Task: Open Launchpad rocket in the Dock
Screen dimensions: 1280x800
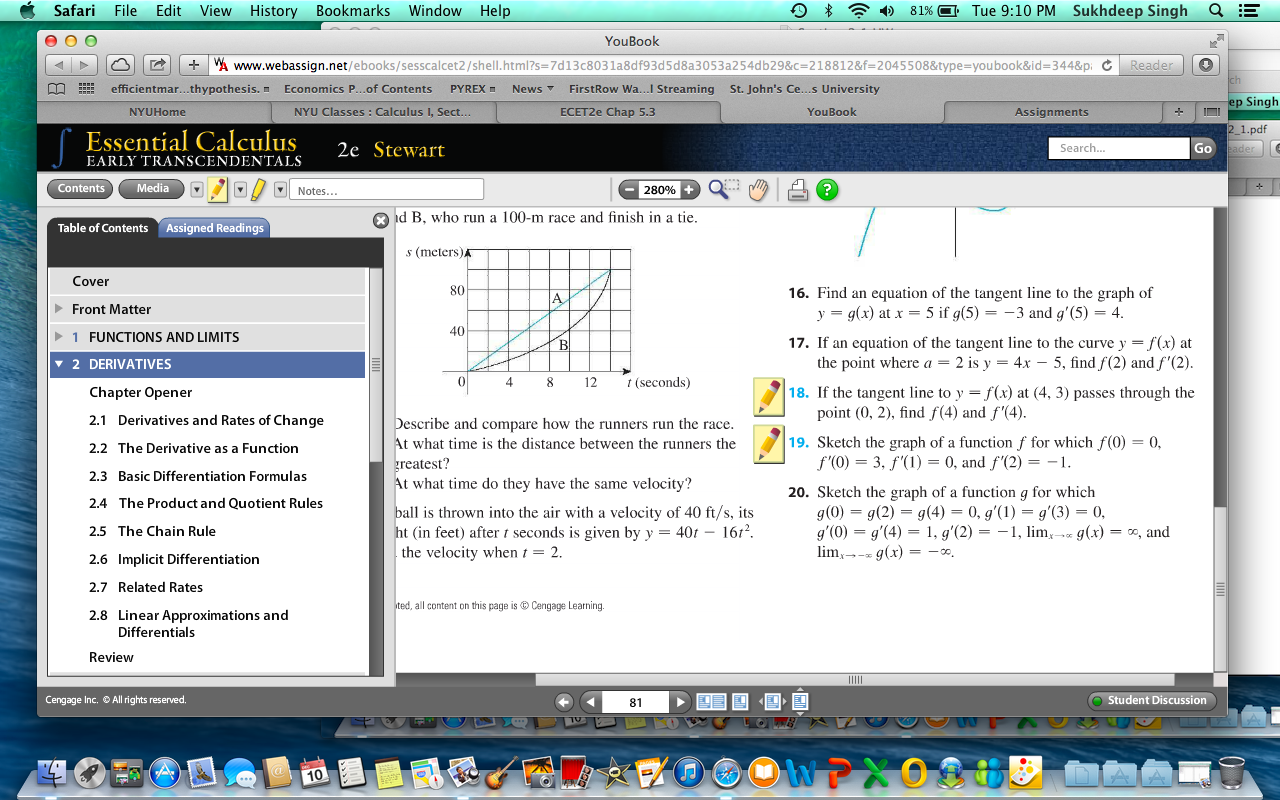Action: point(90,771)
